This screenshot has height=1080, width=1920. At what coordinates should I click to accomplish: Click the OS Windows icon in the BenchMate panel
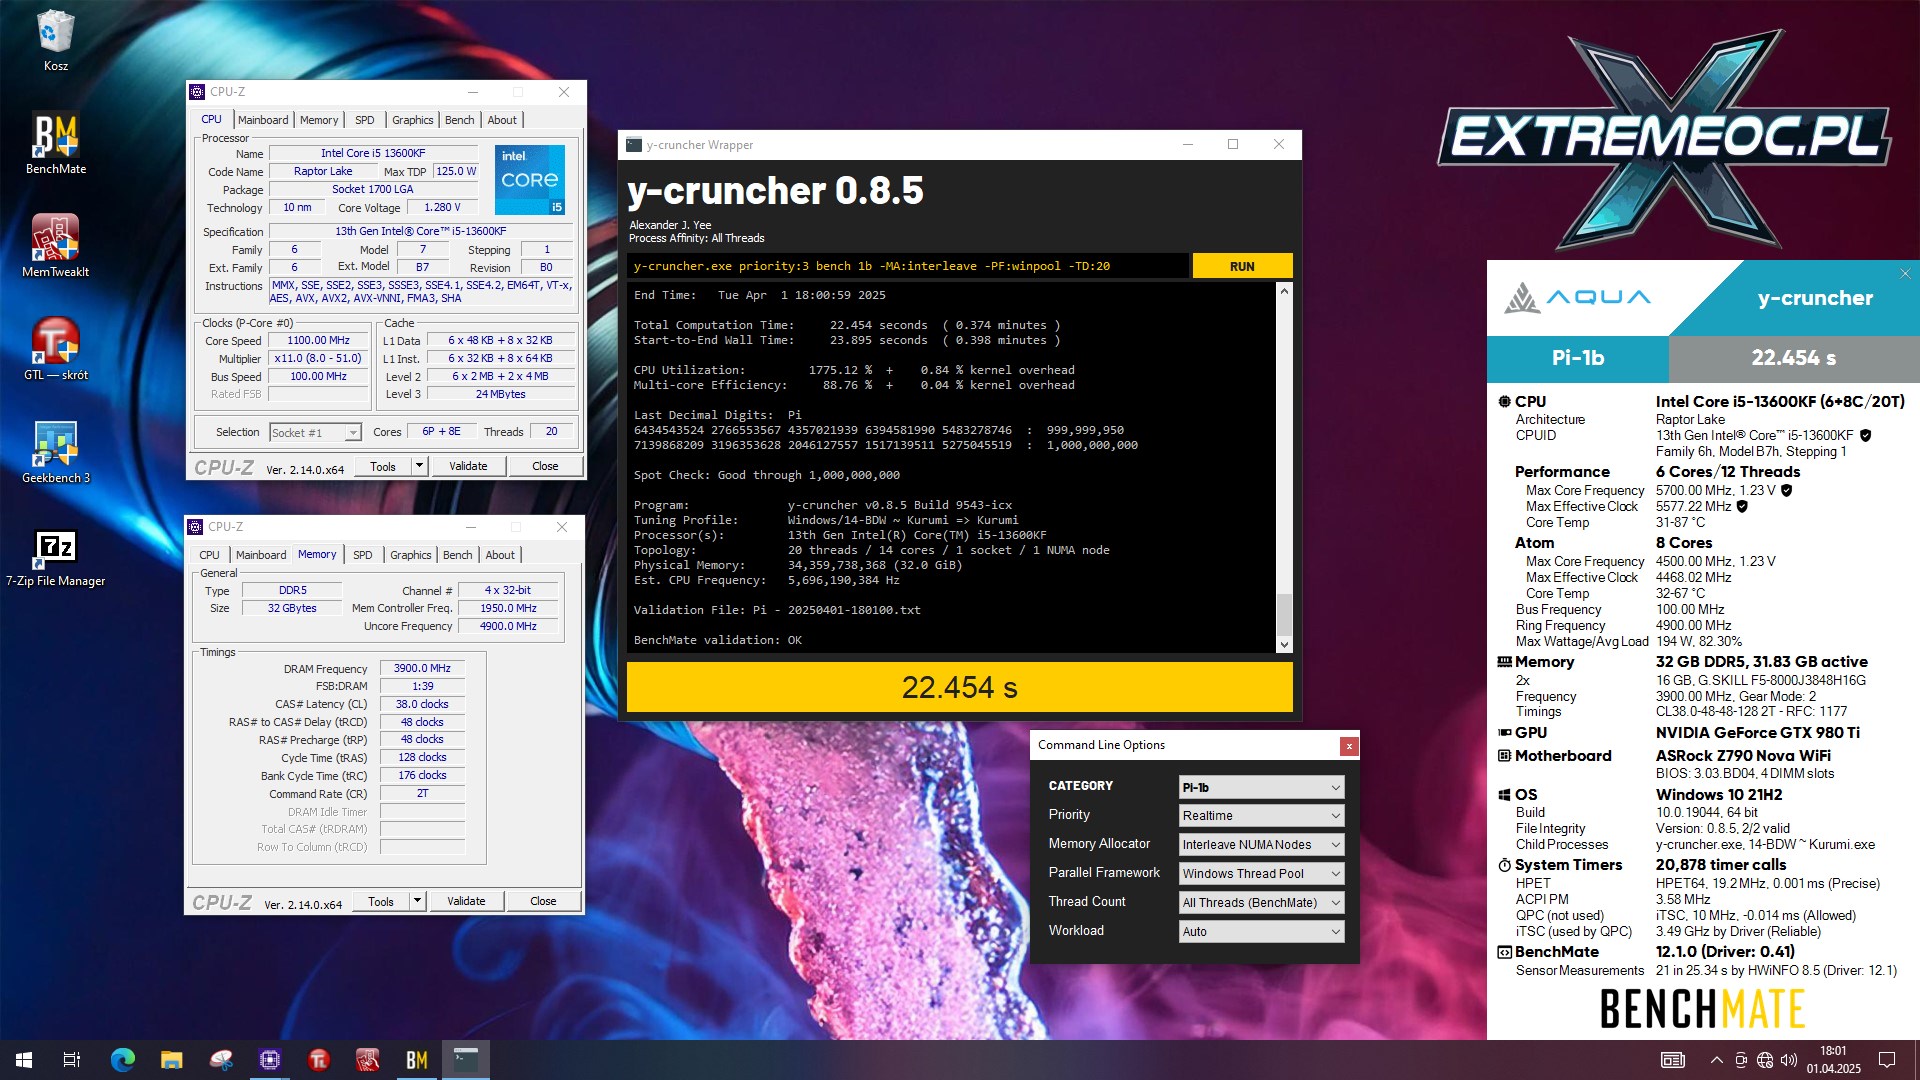tap(1504, 795)
